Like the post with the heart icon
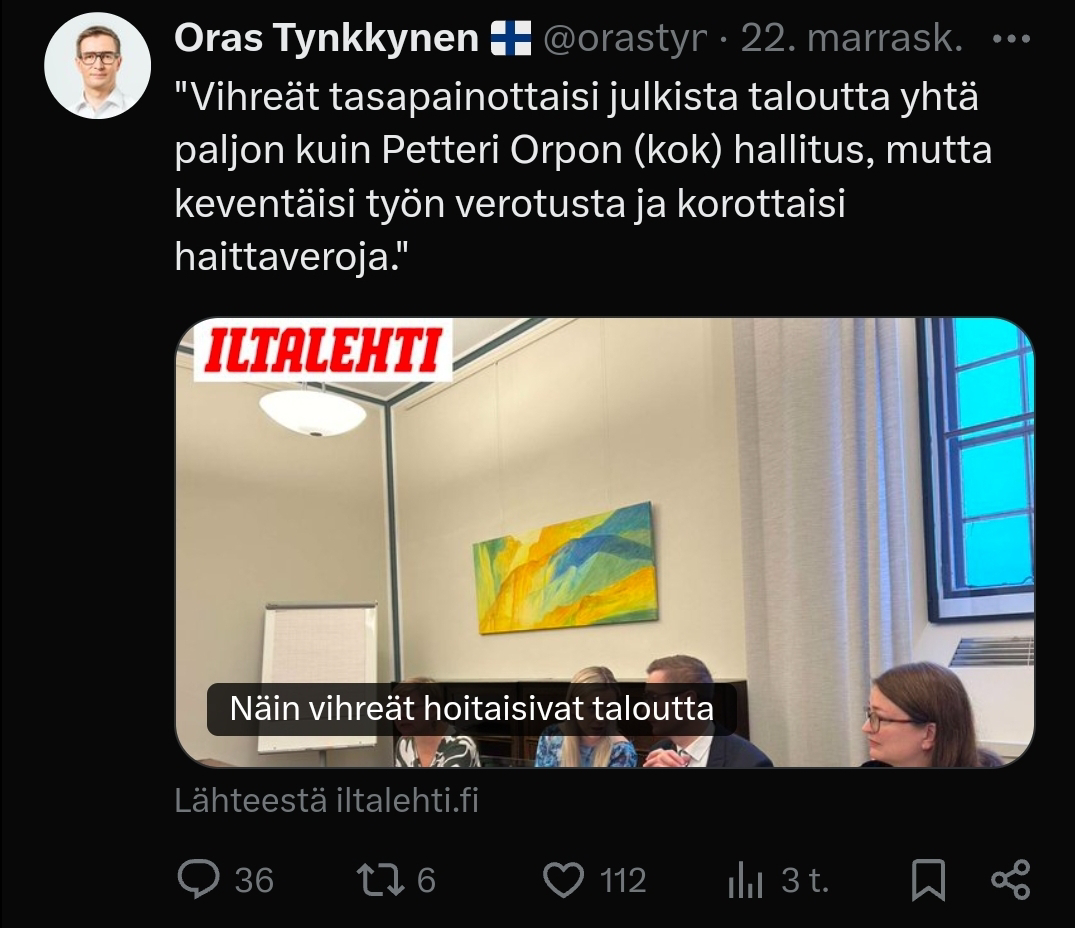The height and width of the screenshot is (928, 1075). (564, 880)
